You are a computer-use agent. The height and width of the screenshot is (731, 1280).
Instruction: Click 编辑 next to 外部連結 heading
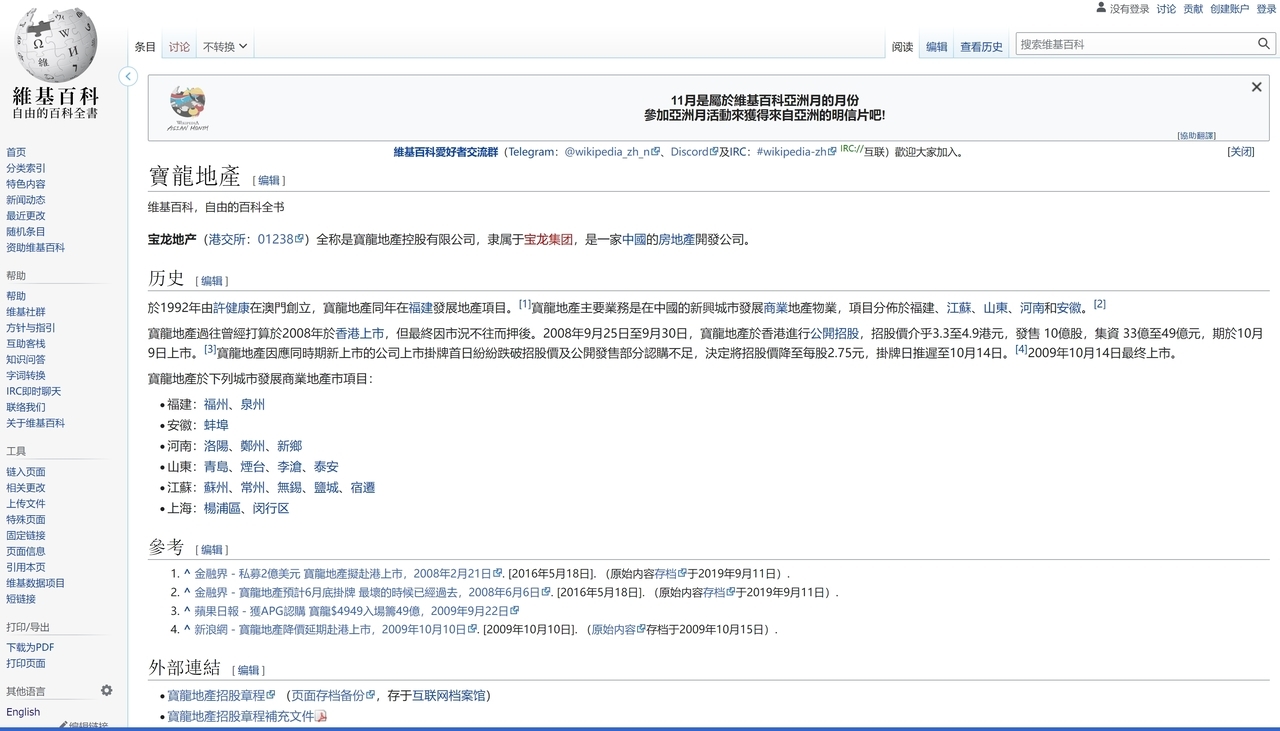pyautogui.click(x=248, y=670)
